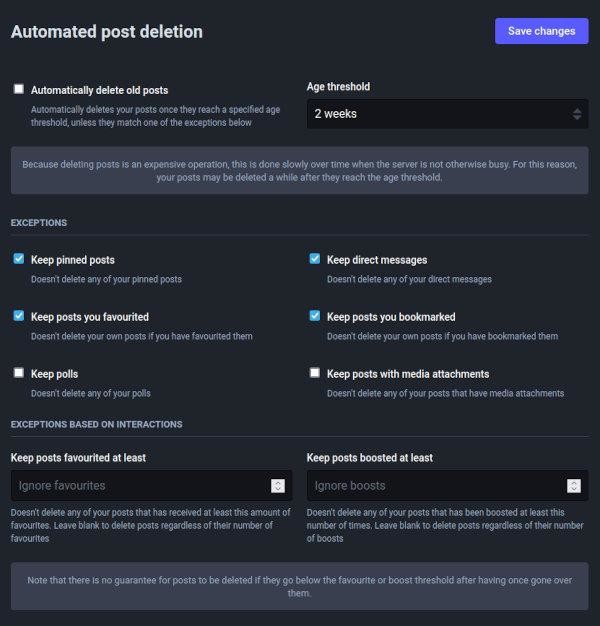Disable Keep posts you bookmarked
This screenshot has width=600, height=626.
point(315,316)
